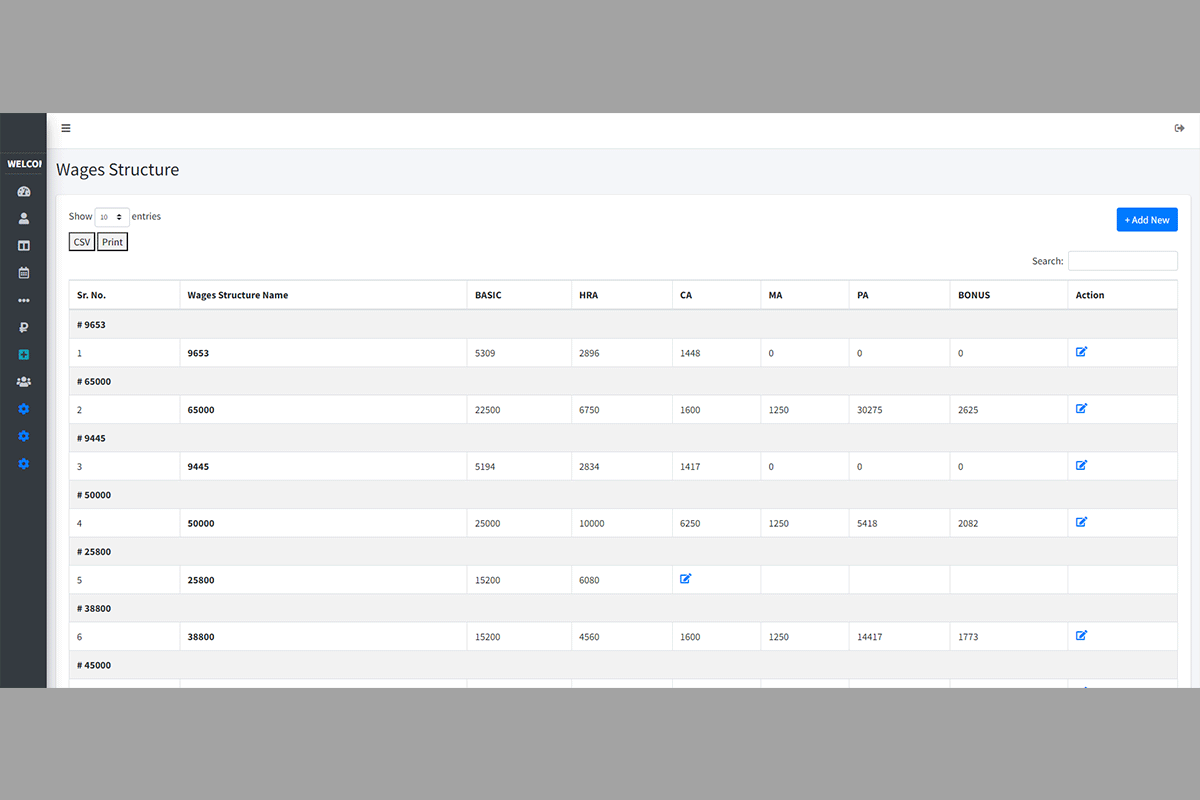Click BONUS value 2625

pos(968,410)
